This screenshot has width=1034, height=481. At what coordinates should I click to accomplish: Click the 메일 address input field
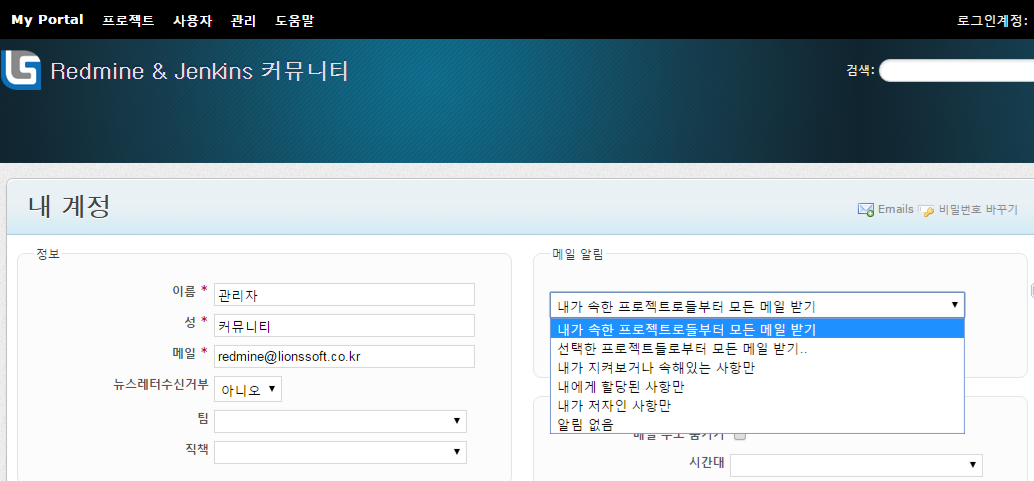(344, 357)
